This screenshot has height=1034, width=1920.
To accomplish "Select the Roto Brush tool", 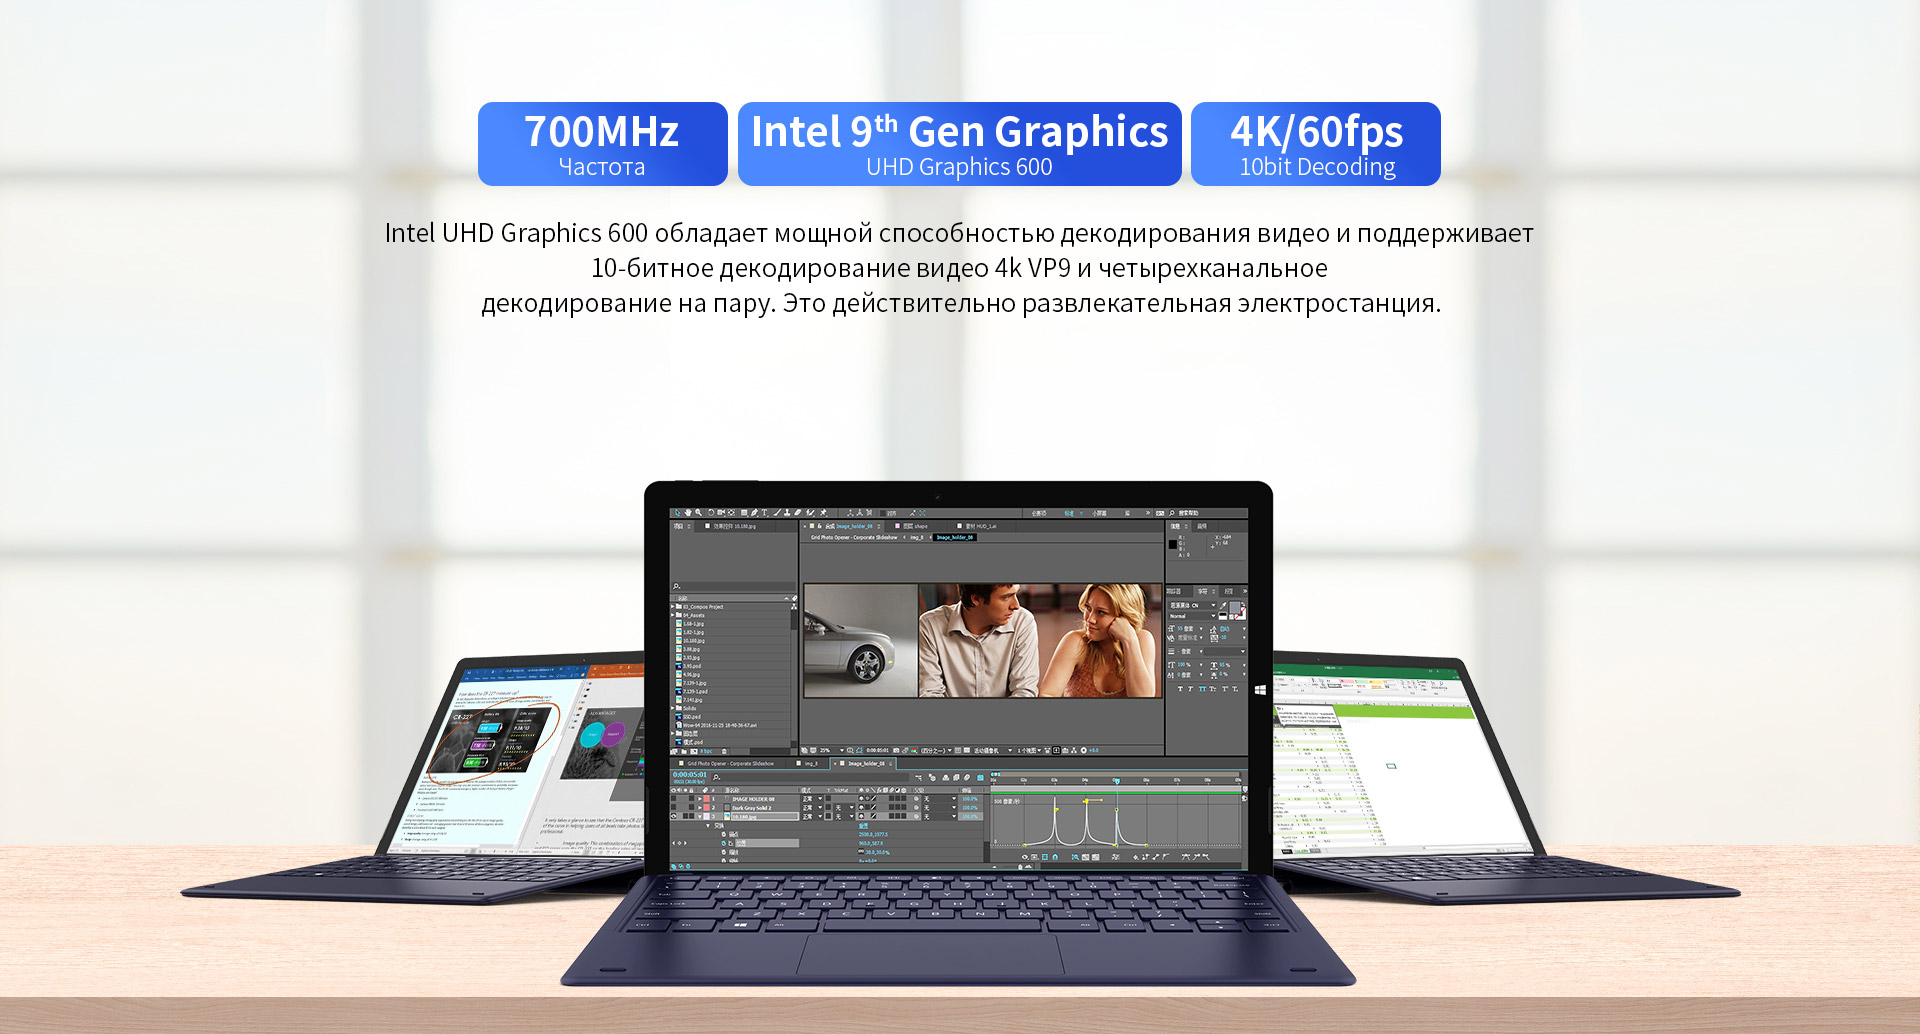I will tap(810, 512).
